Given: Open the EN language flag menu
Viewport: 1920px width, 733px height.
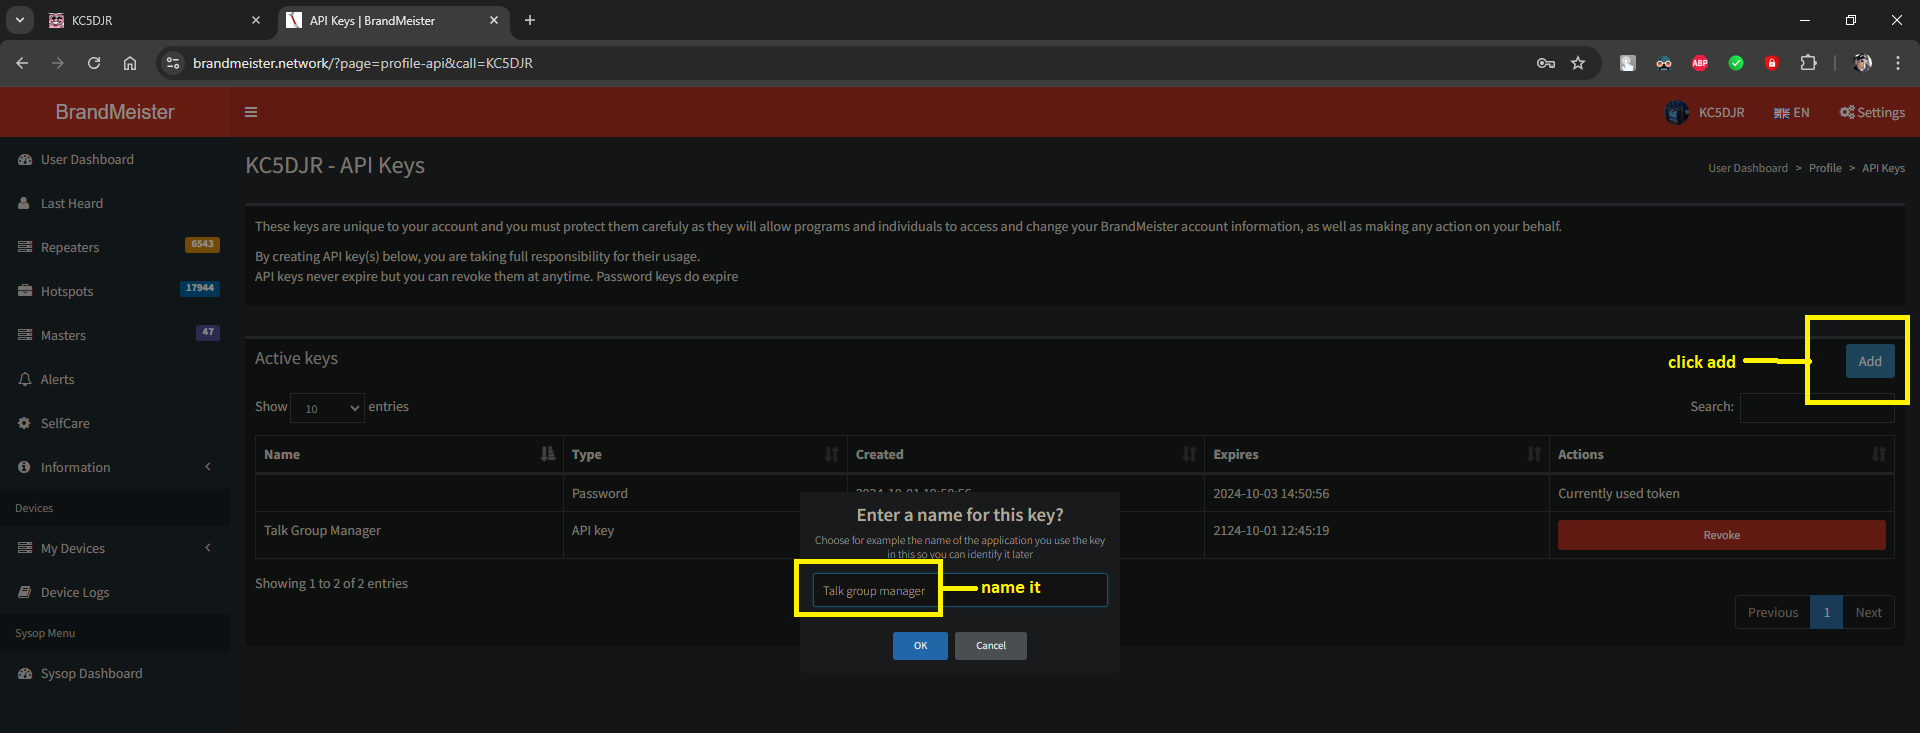Looking at the screenshot, I should point(1791,113).
